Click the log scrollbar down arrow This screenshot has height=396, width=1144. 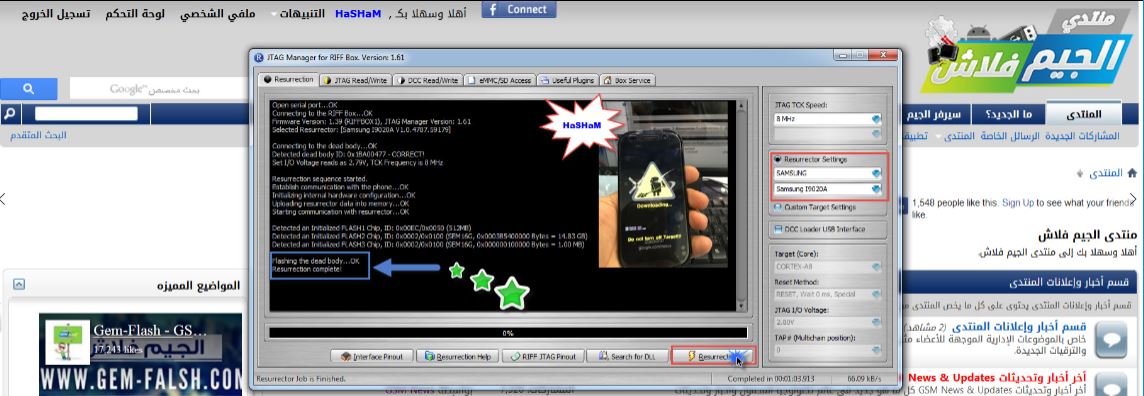click(741, 306)
